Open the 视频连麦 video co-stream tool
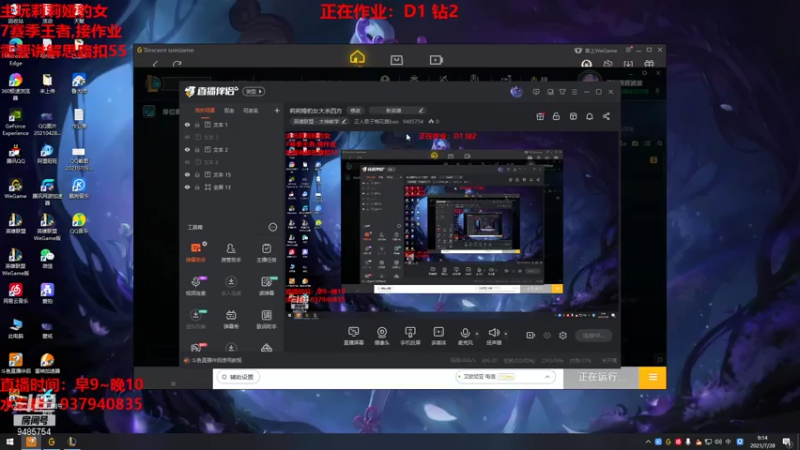 tap(196, 286)
